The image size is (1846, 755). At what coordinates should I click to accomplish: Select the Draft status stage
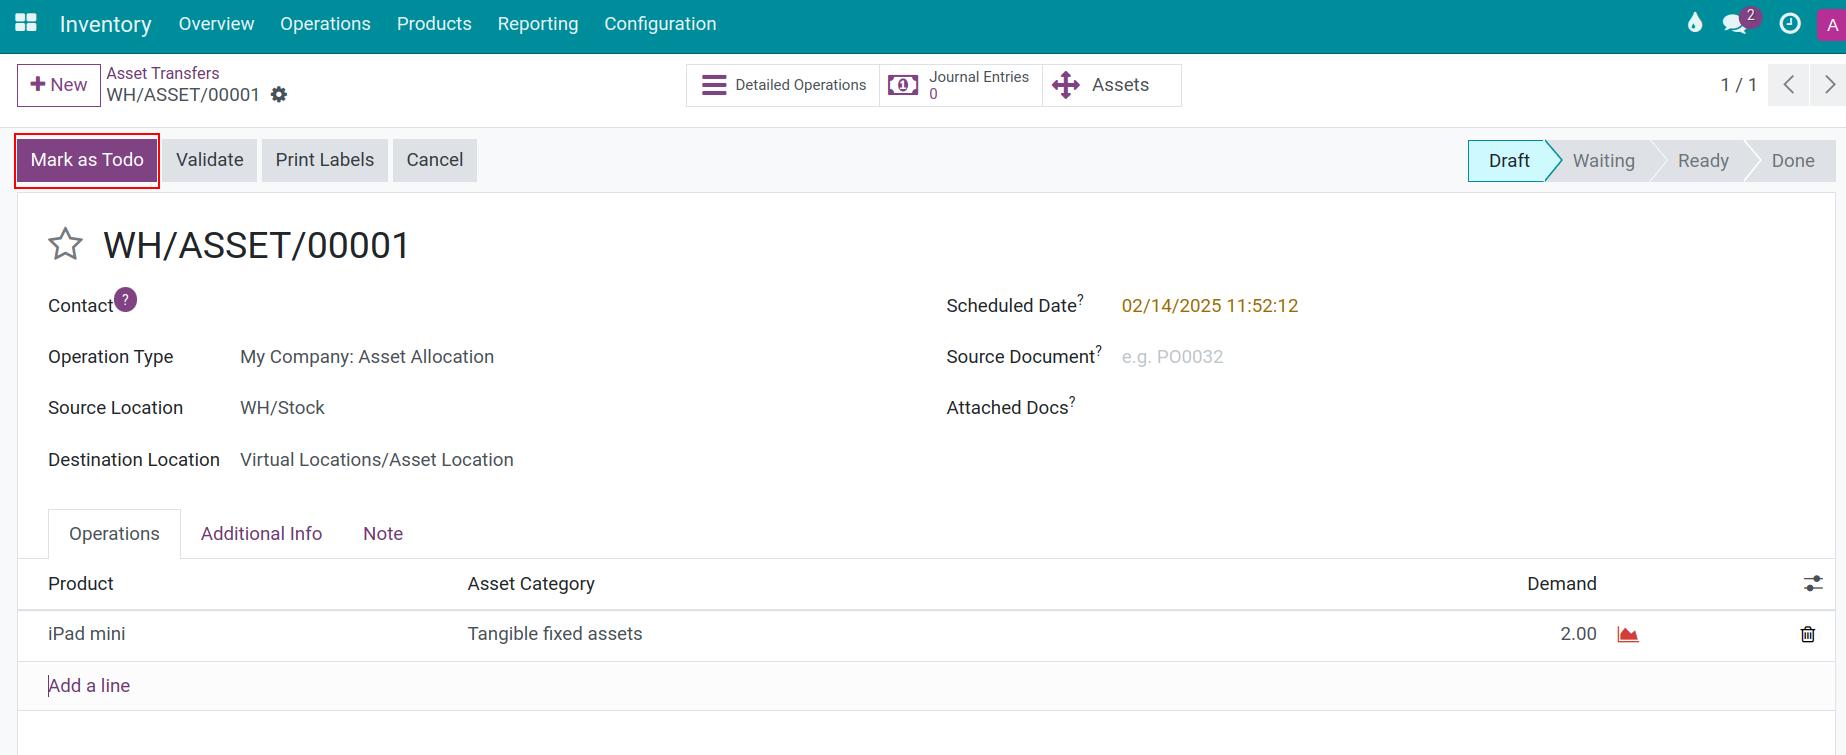[x=1508, y=160]
